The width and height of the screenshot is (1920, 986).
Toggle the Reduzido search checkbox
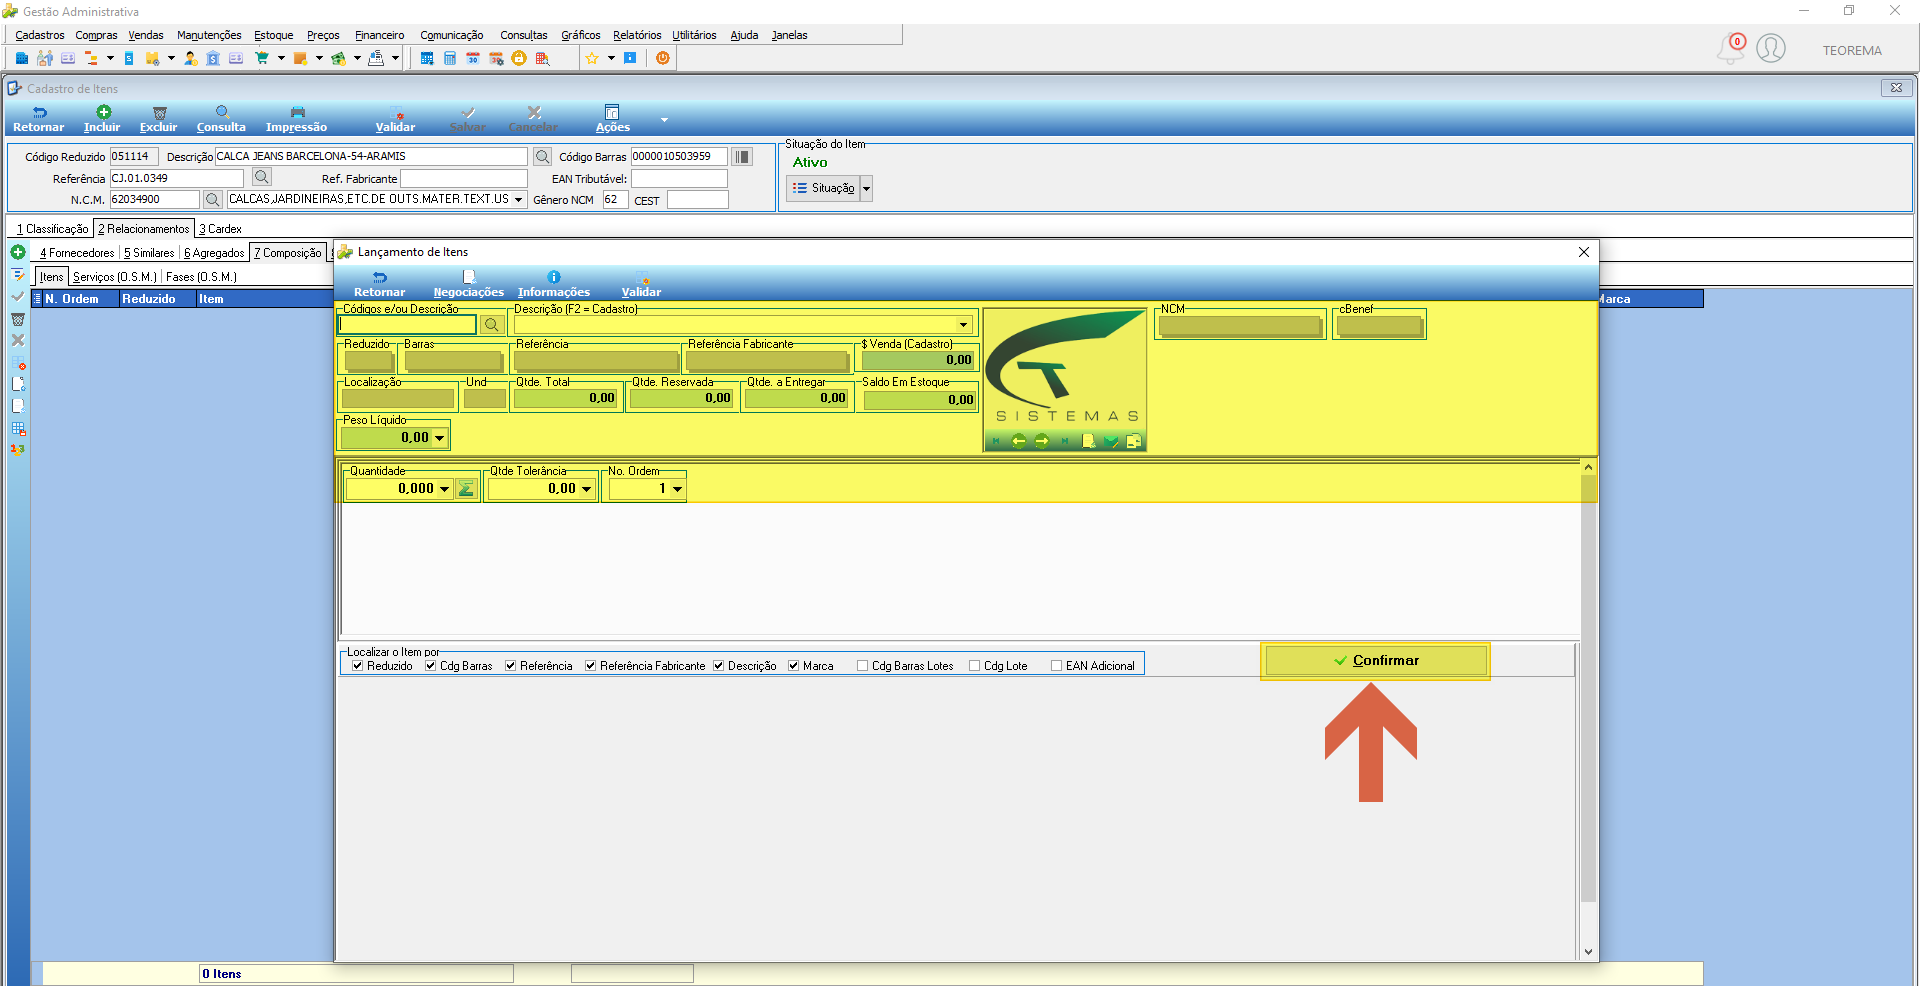click(357, 665)
